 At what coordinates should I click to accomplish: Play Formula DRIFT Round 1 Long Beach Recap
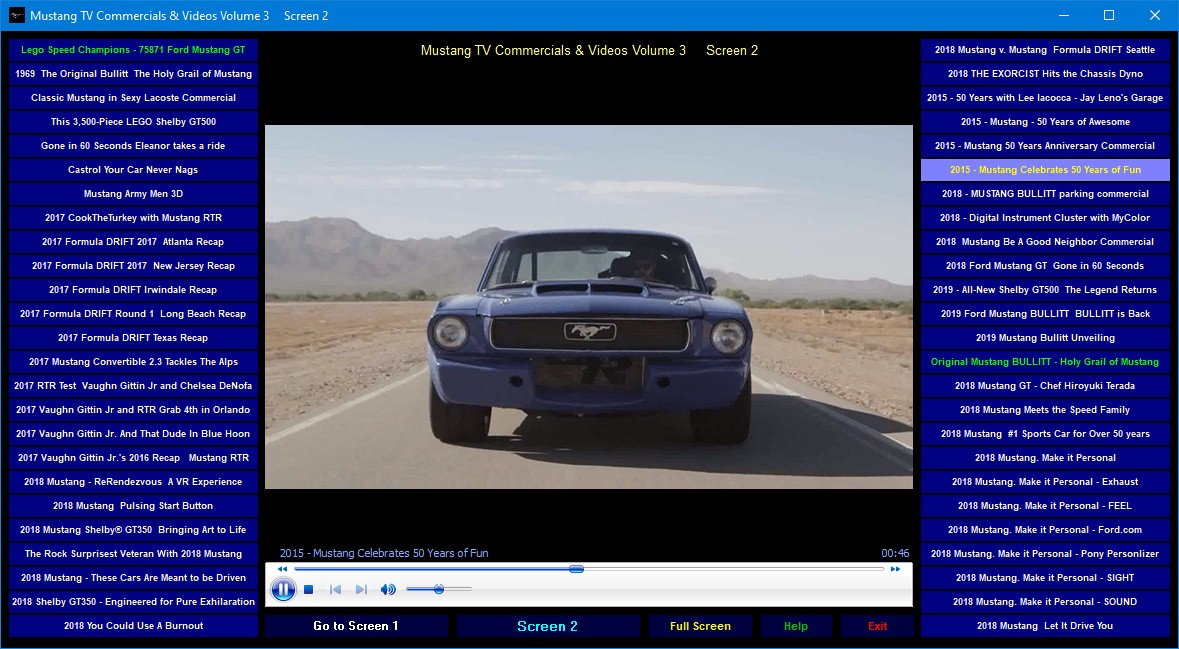pos(133,314)
